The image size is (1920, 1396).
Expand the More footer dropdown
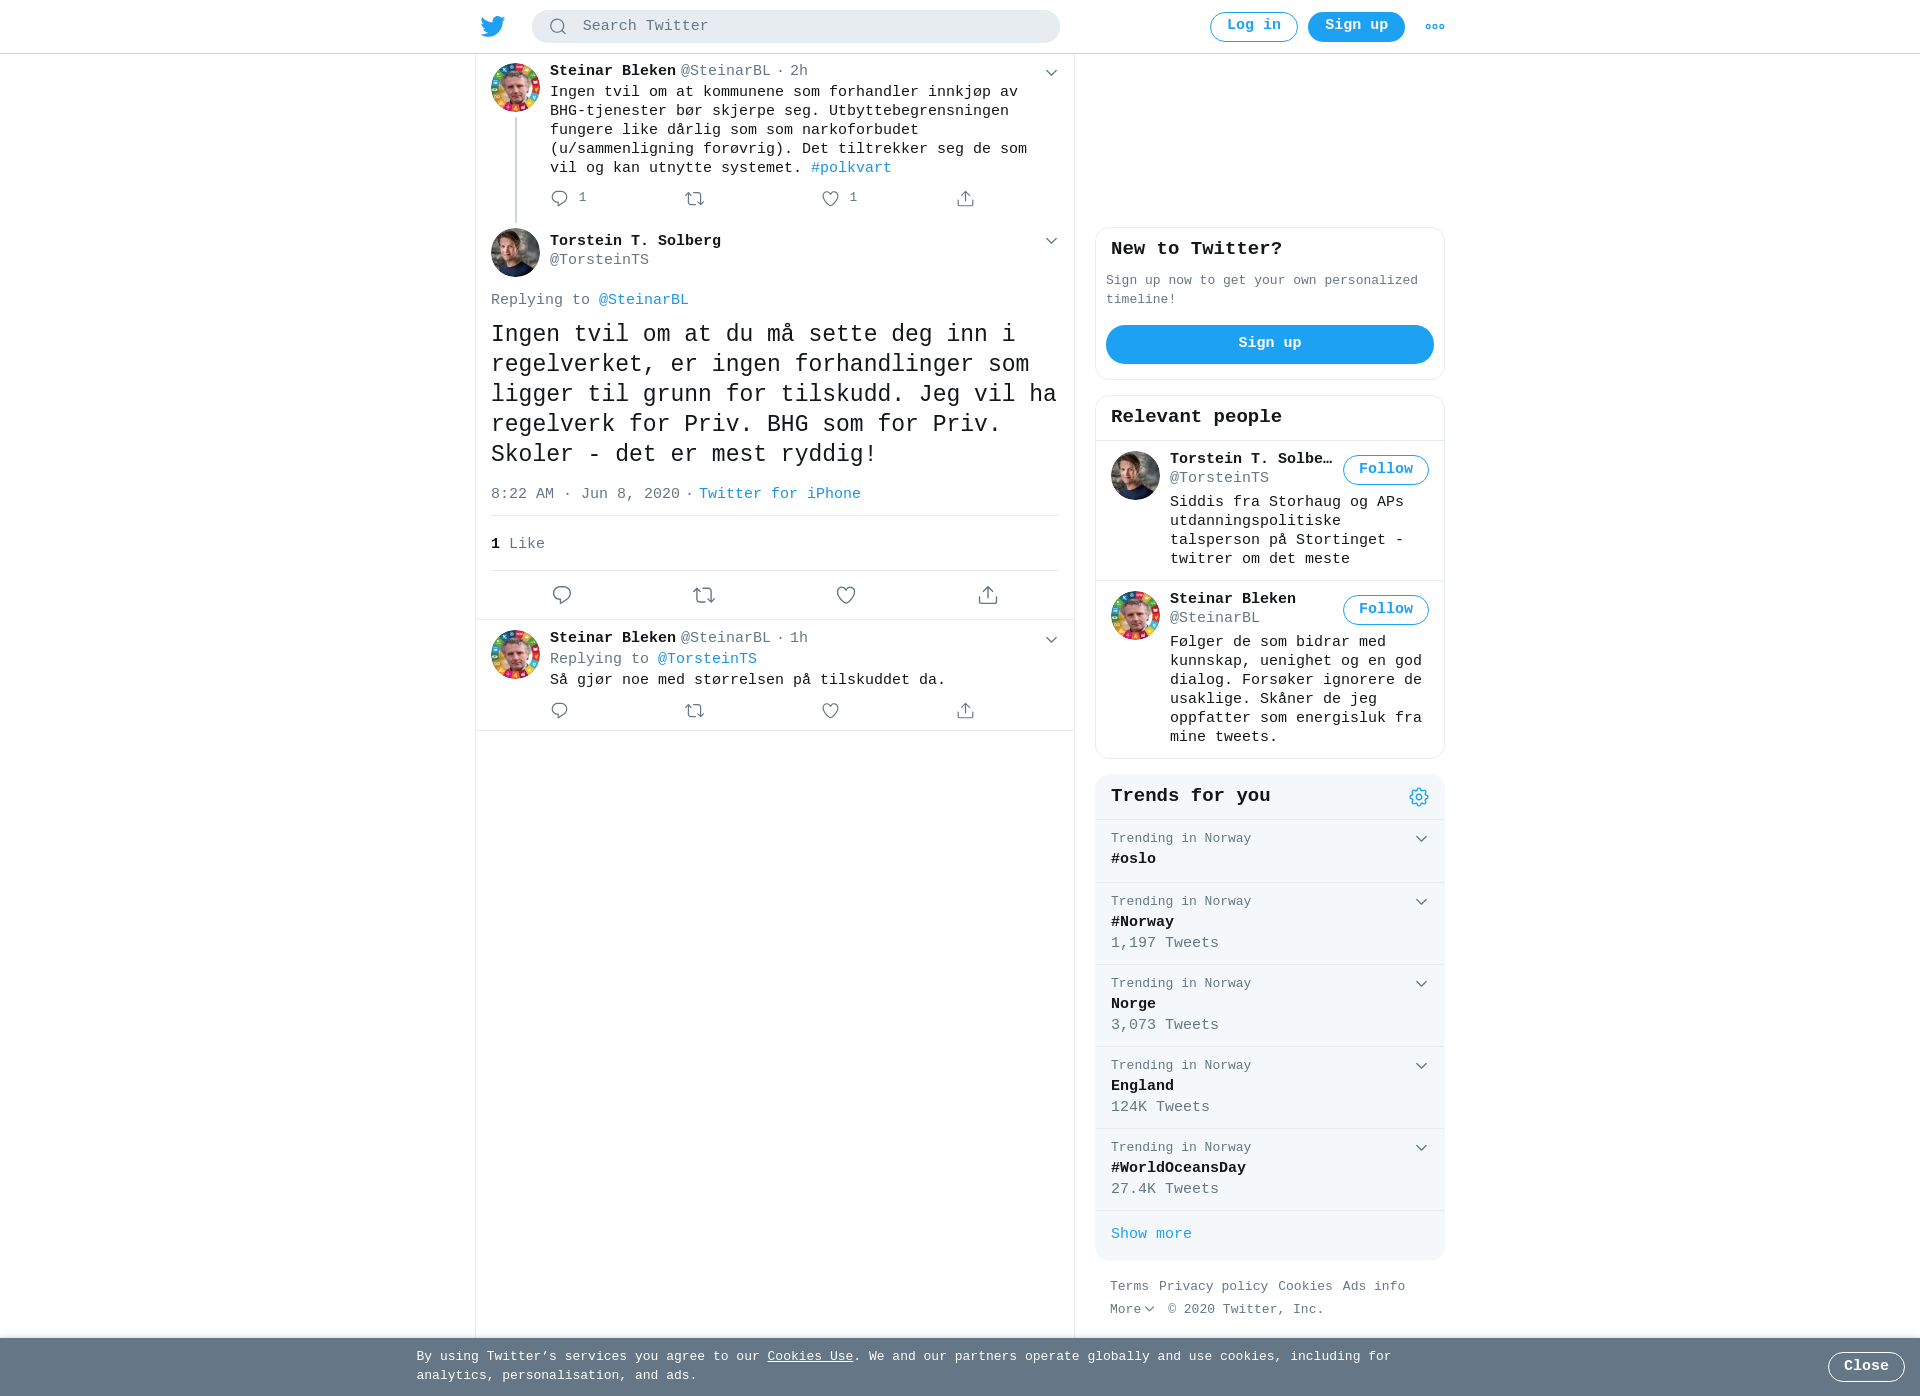point(1132,1309)
